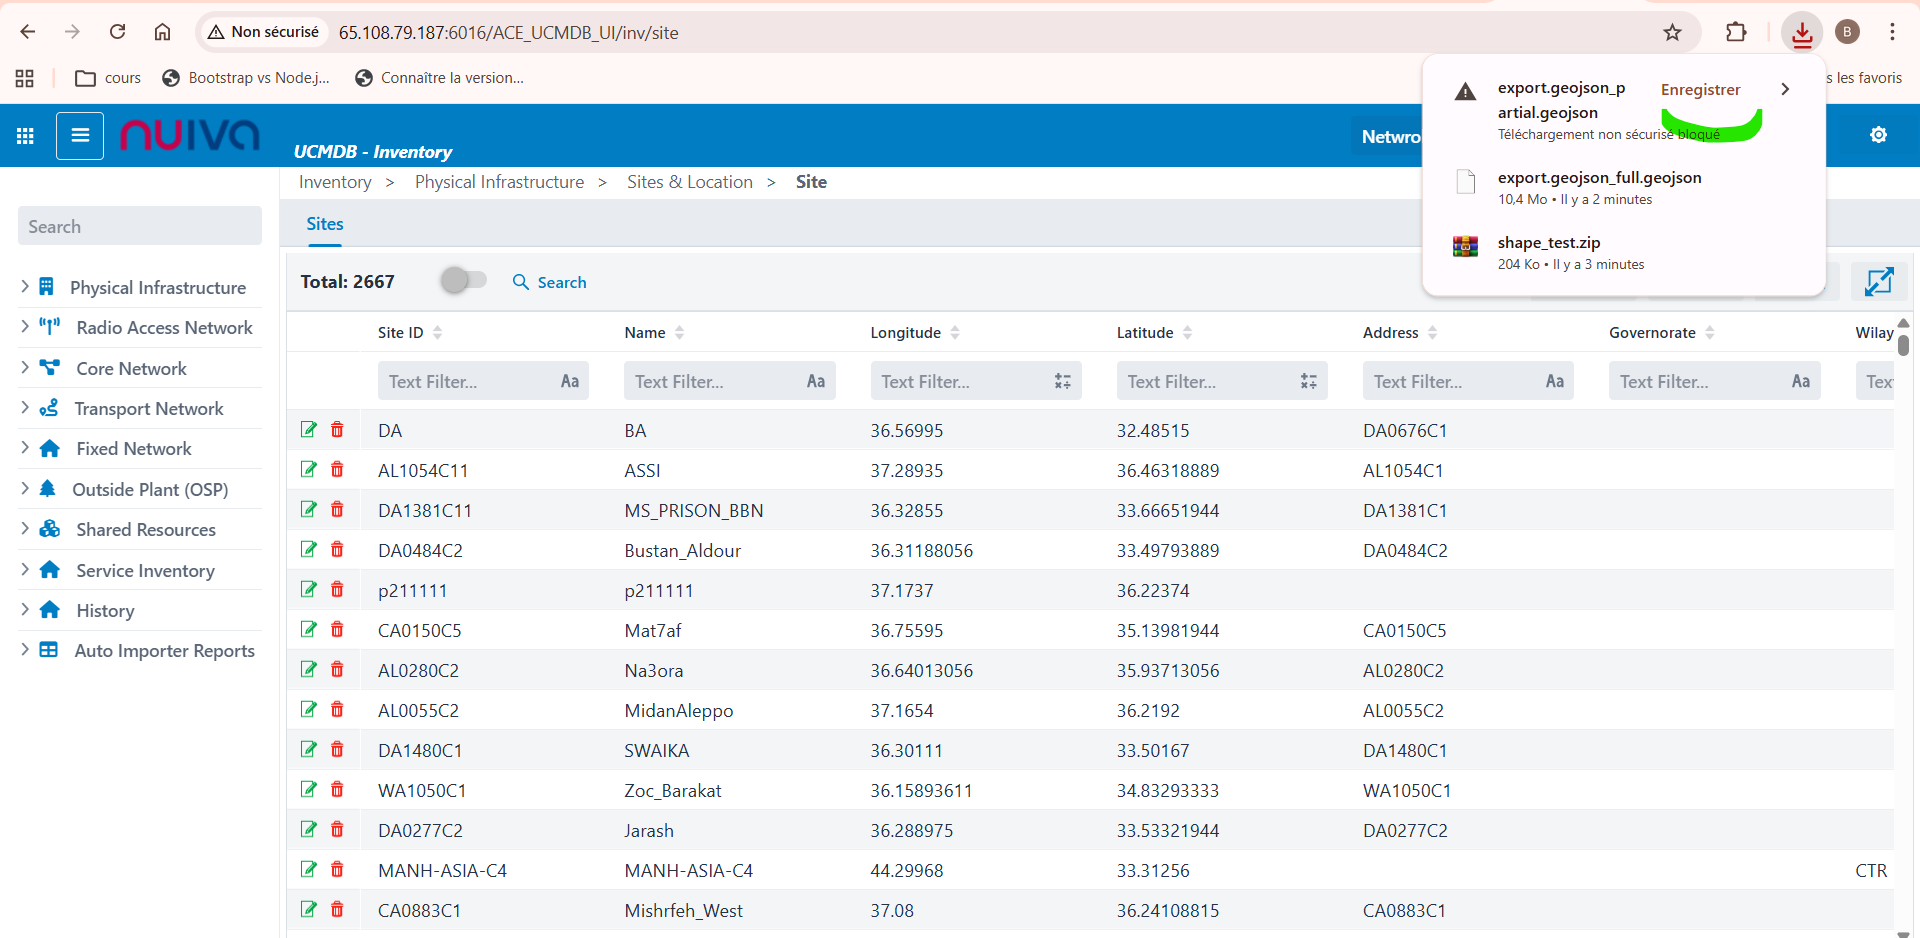
Task: Open the Longitude filter operator options
Action: (x=1062, y=381)
